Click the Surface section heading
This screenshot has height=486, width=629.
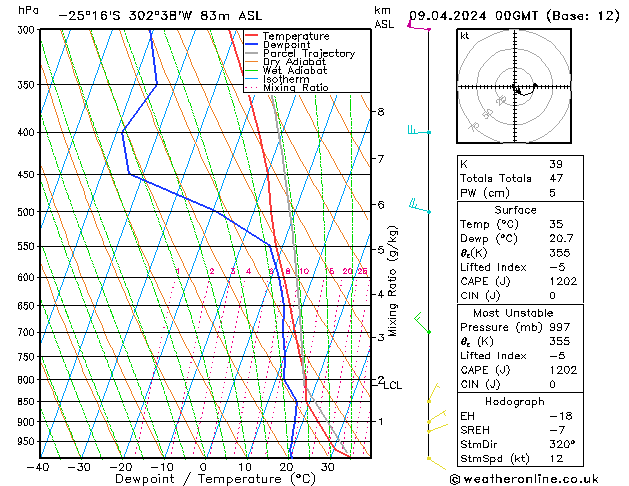point(515,210)
